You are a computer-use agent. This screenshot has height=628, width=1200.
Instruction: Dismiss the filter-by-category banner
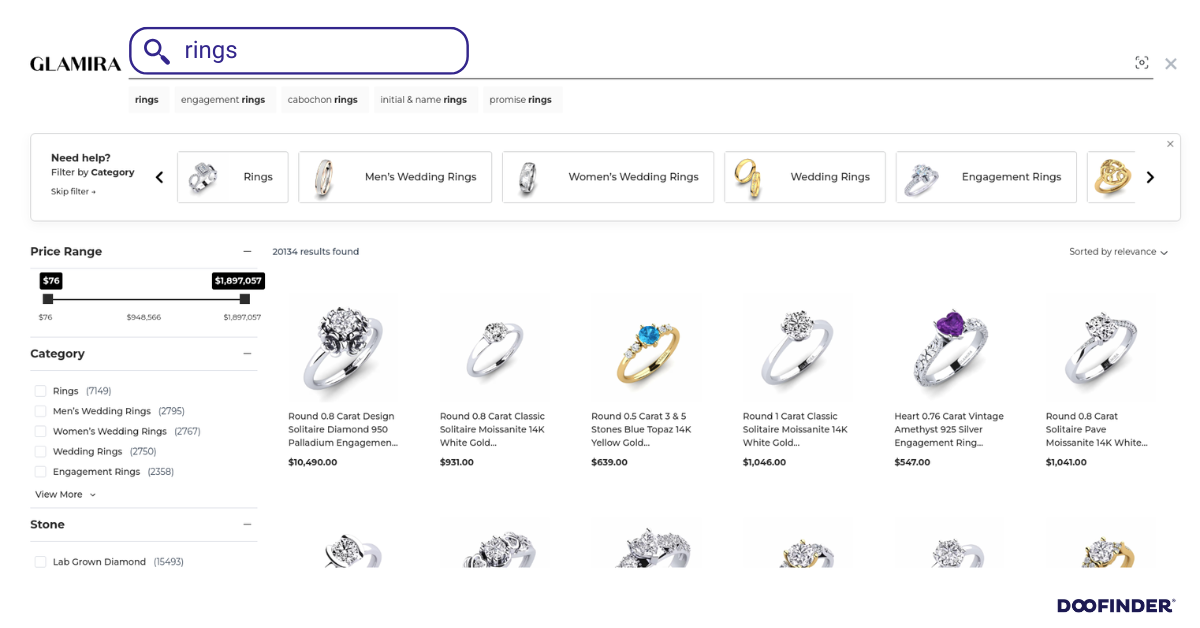click(1170, 143)
